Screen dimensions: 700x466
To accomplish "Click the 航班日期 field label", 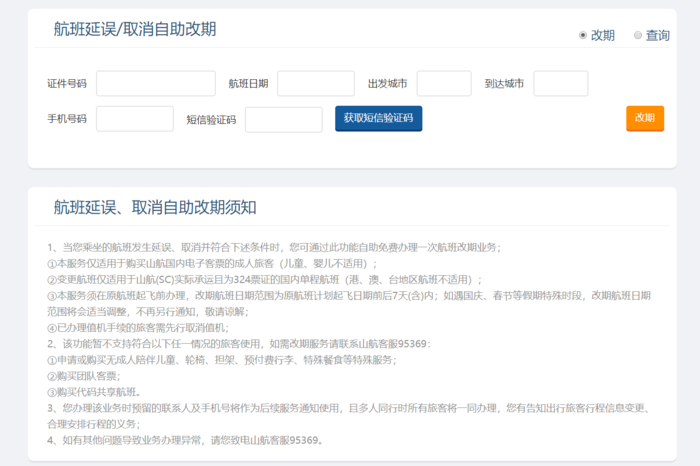I will pos(248,84).
